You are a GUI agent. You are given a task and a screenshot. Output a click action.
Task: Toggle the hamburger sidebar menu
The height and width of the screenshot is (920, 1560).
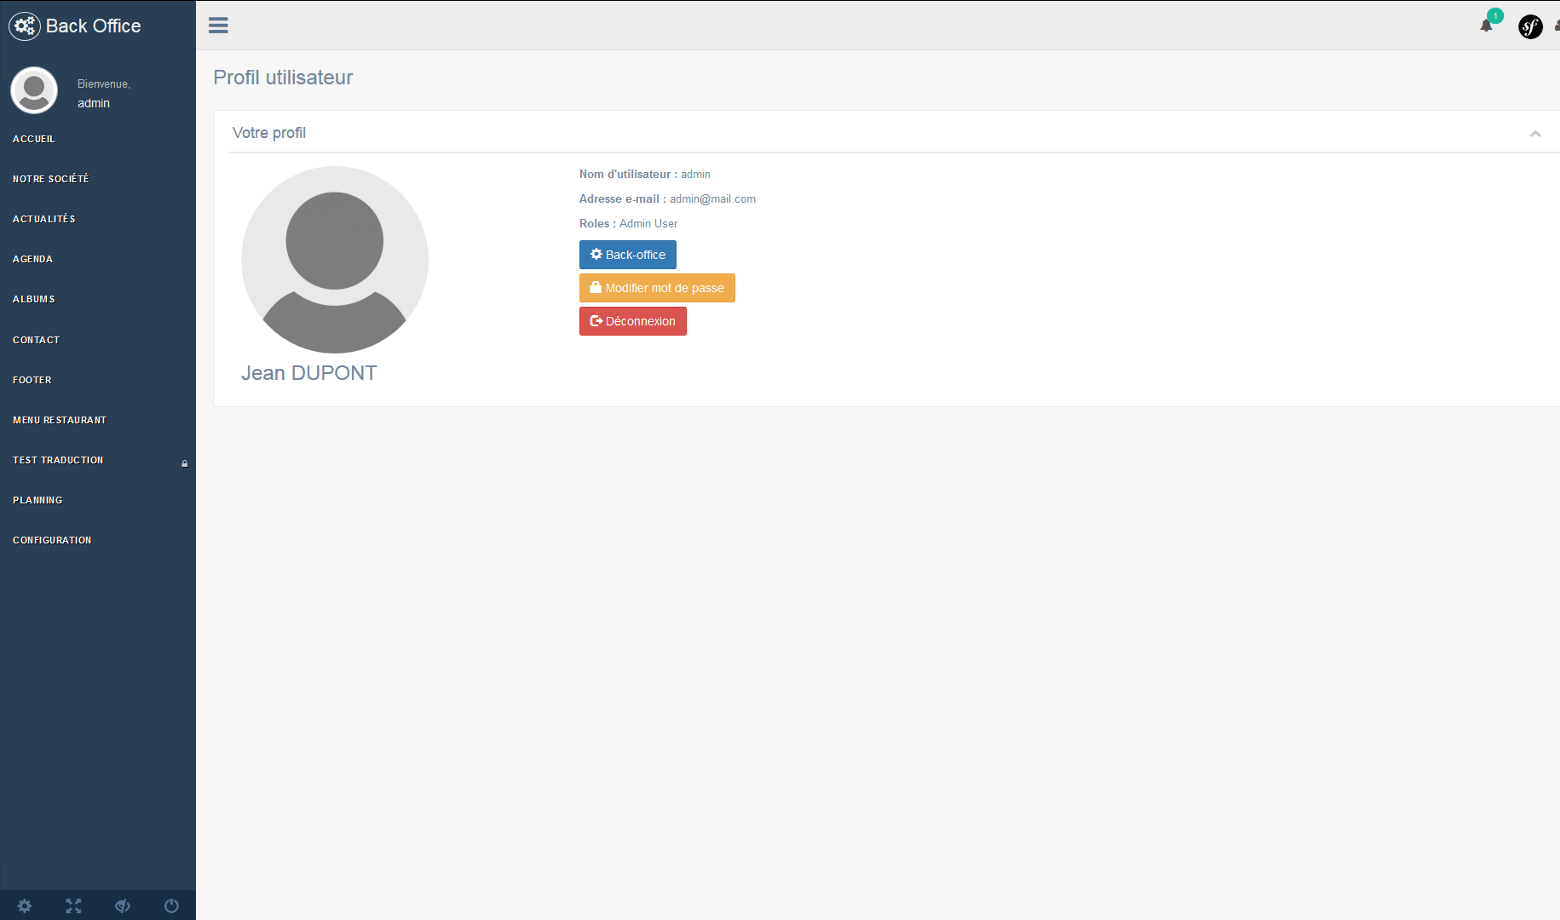(218, 25)
